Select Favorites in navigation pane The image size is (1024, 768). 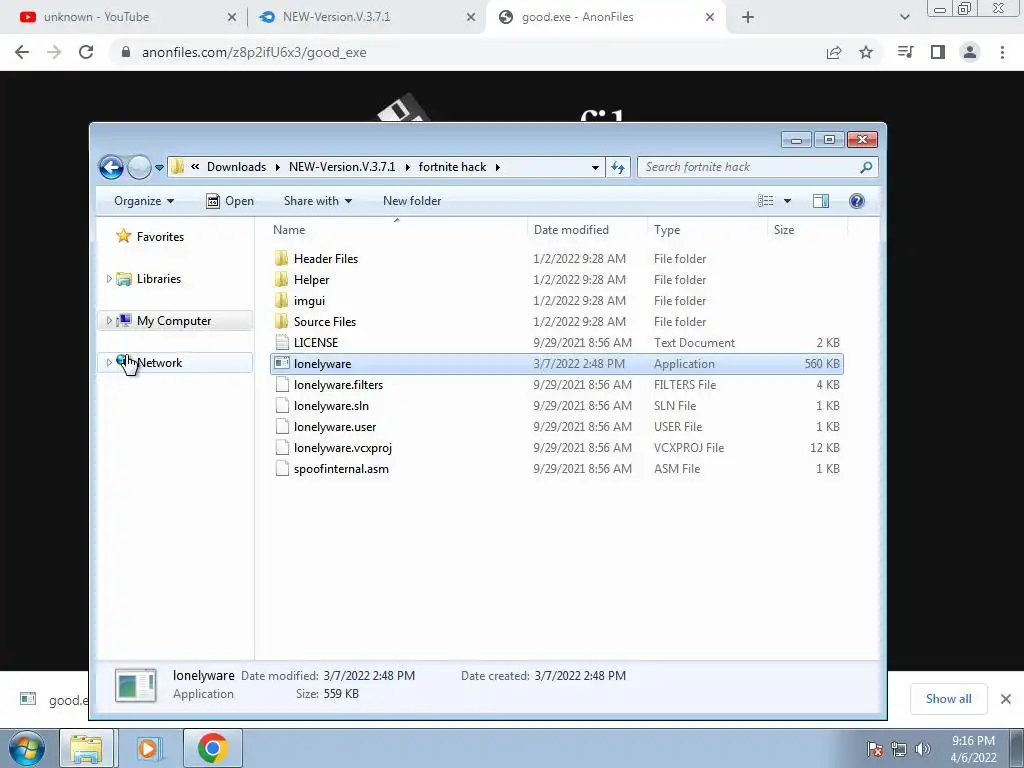click(160, 236)
